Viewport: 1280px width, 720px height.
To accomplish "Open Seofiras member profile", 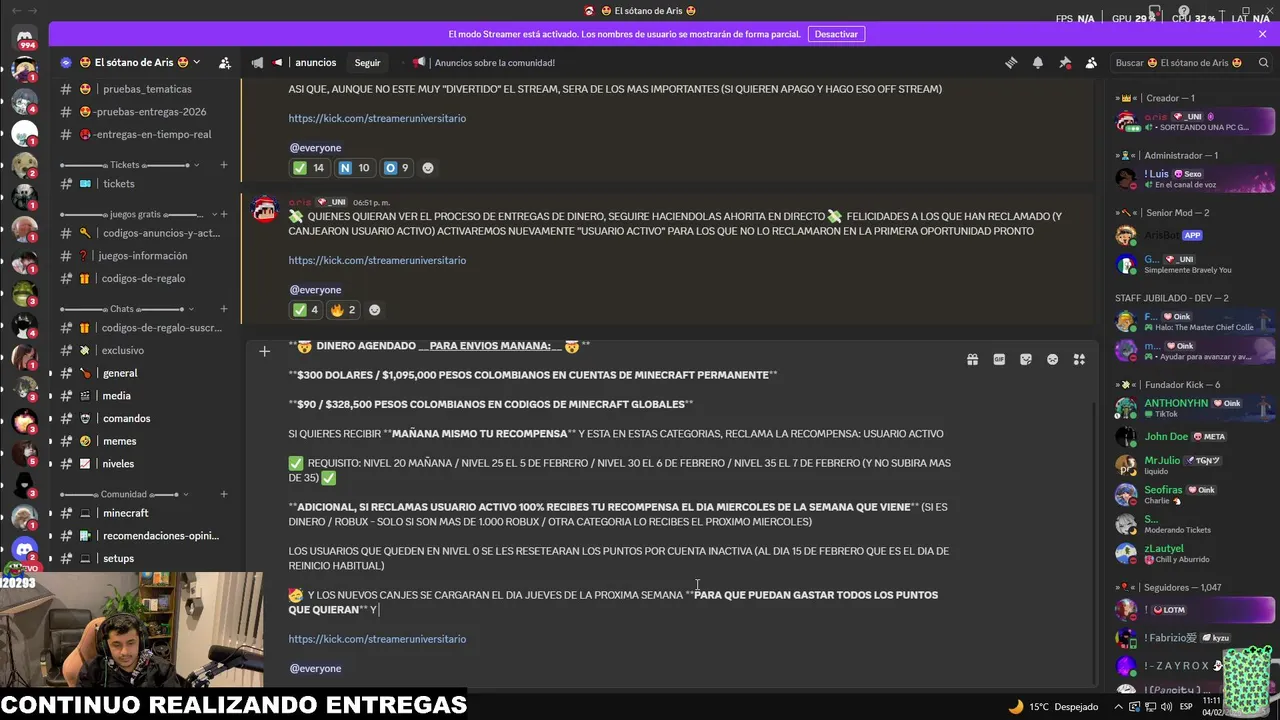I will pyautogui.click(x=1193, y=494).
